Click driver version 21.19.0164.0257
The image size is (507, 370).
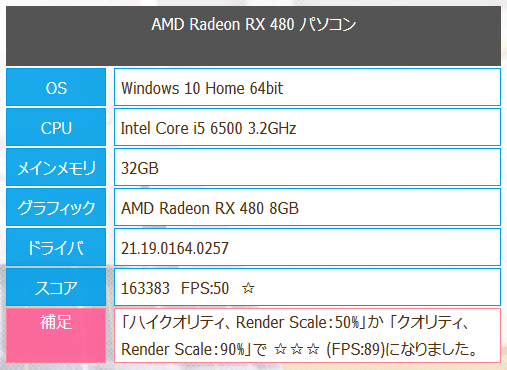pyautogui.click(x=175, y=248)
